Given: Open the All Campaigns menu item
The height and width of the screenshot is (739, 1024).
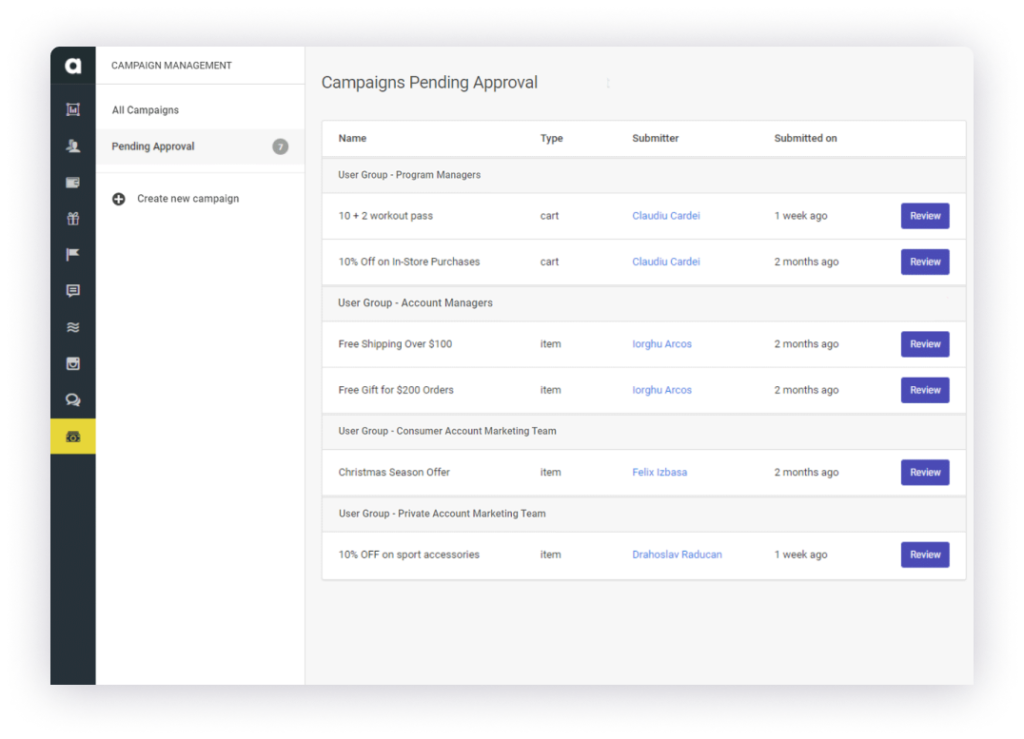Looking at the screenshot, I should pyautogui.click(x=145, y=110).
